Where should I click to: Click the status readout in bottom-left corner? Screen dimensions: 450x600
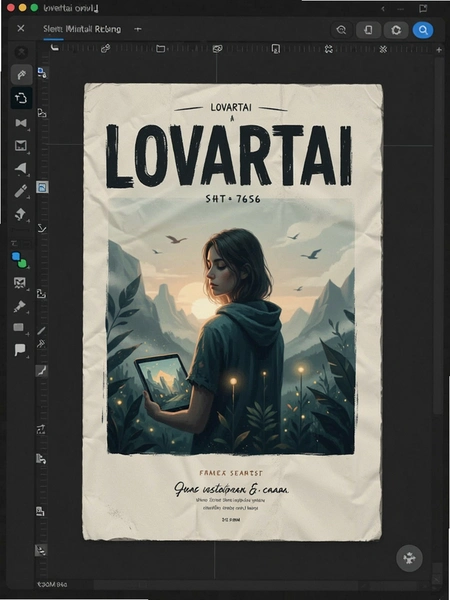(52, 584)
